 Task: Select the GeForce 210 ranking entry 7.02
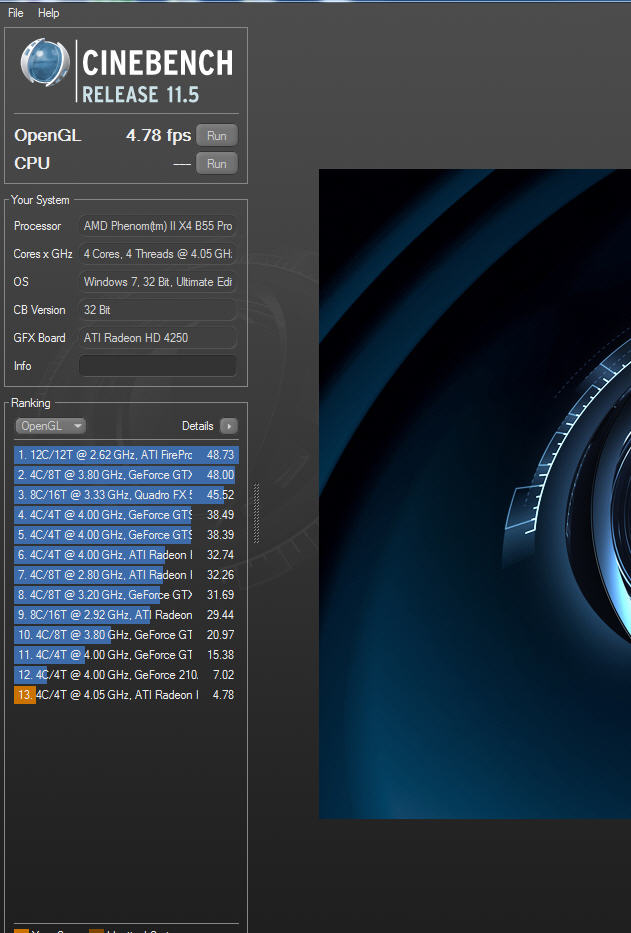pyautogui.click(x=126, y=675)
